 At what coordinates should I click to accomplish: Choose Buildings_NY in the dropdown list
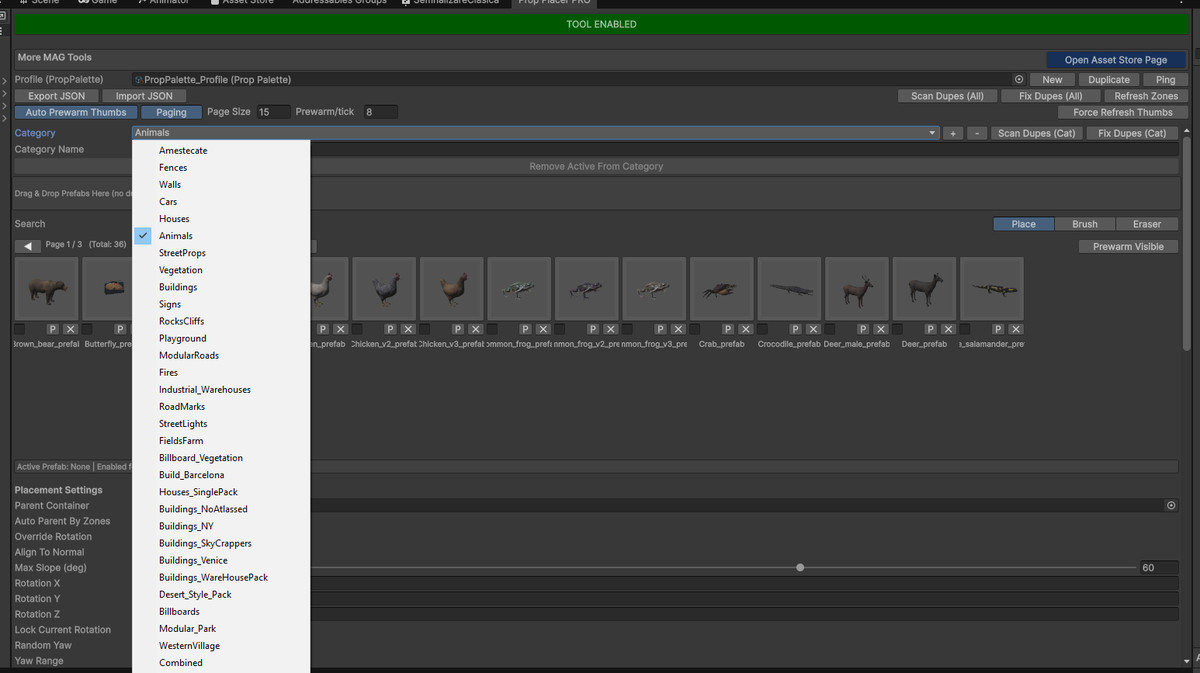(x=186, y=526)
